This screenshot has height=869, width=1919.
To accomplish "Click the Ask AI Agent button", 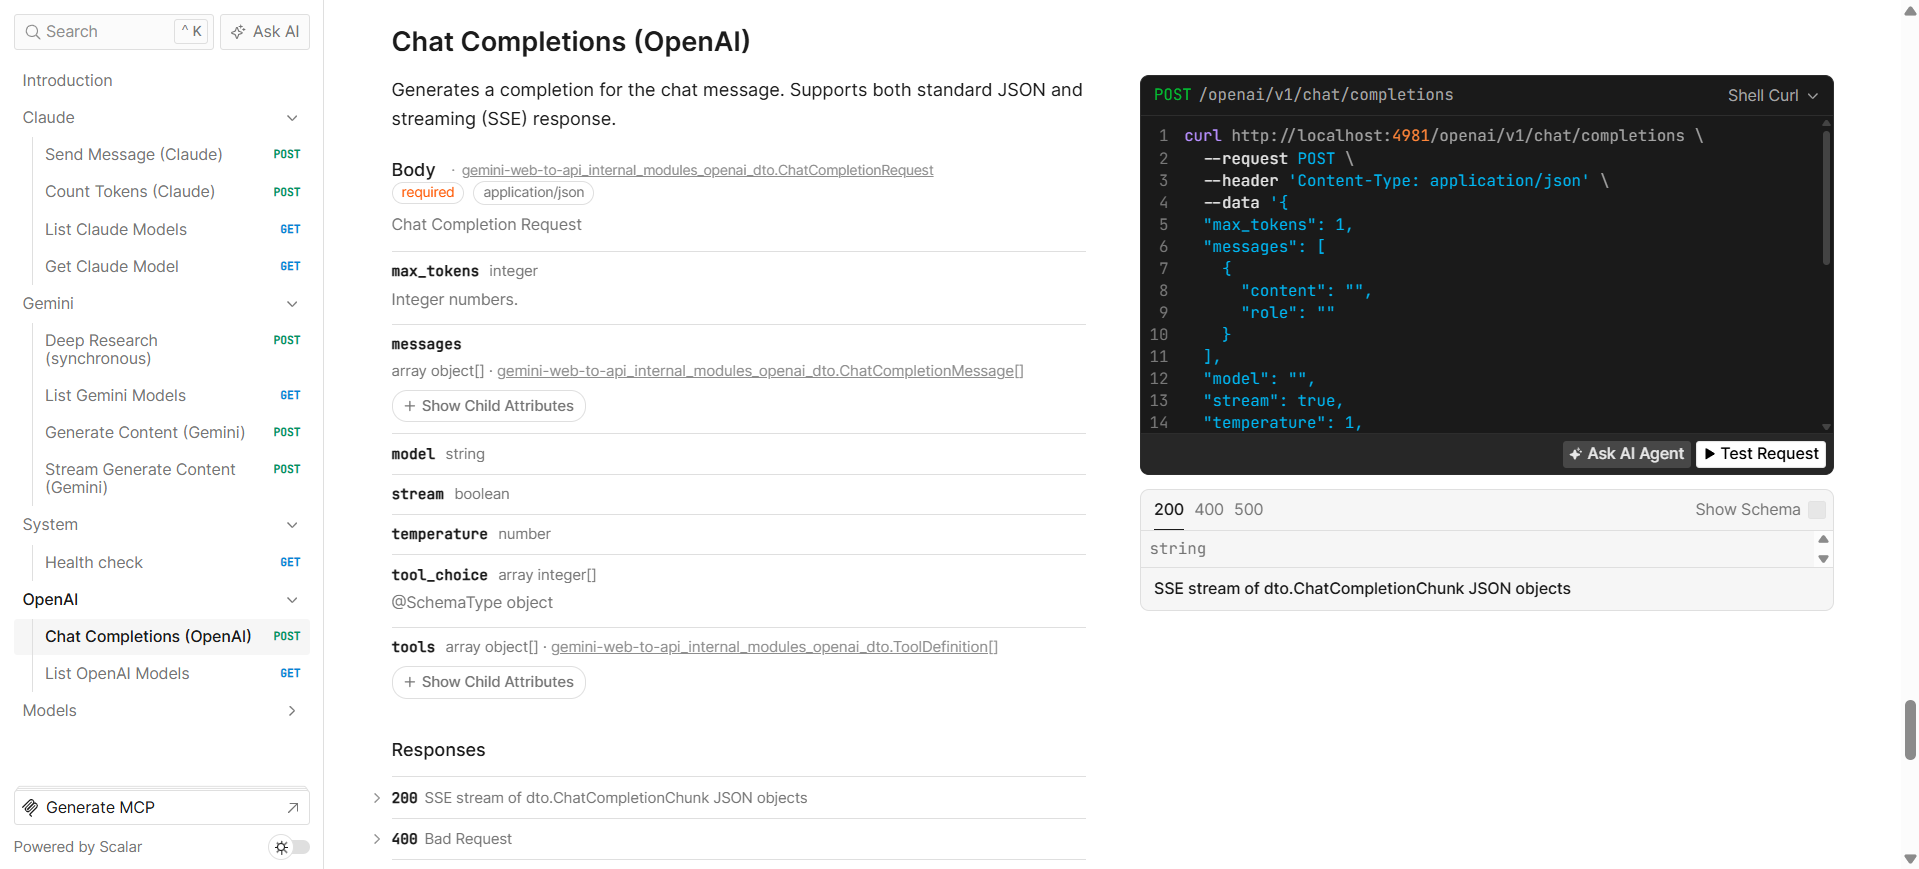I will point(1626,454).
